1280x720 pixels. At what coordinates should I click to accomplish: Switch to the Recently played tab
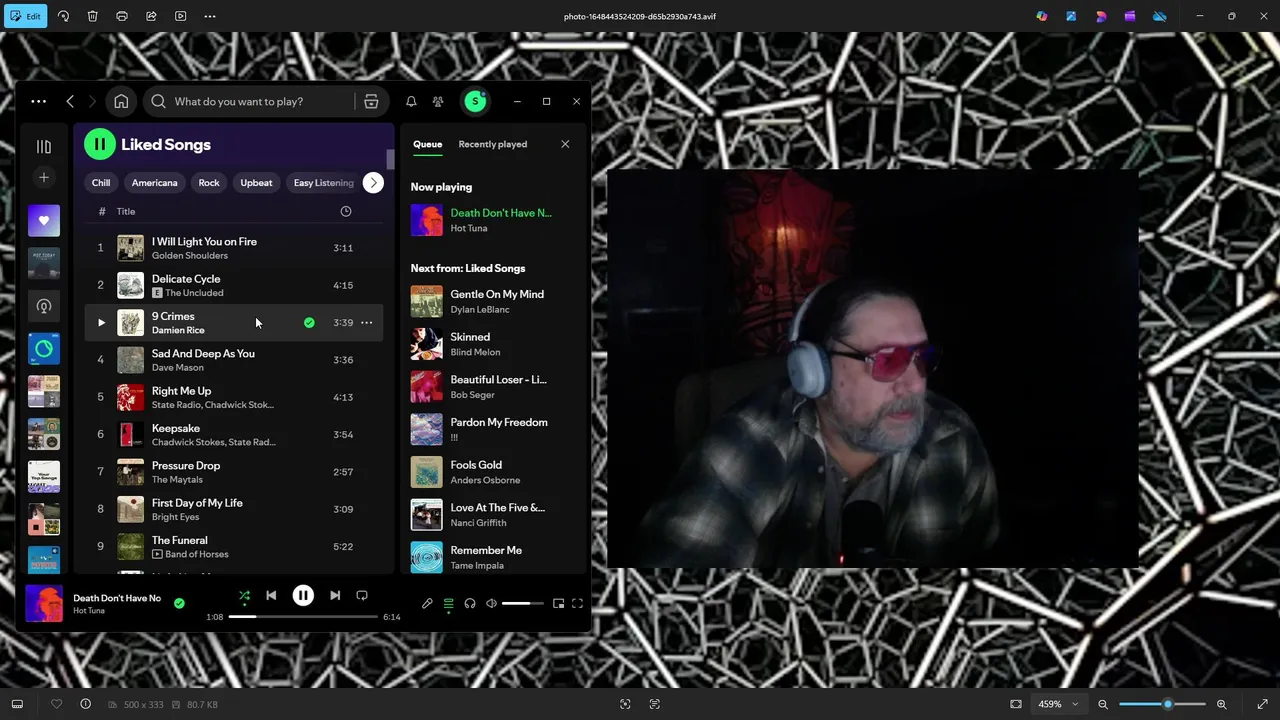tap(492, 144)
